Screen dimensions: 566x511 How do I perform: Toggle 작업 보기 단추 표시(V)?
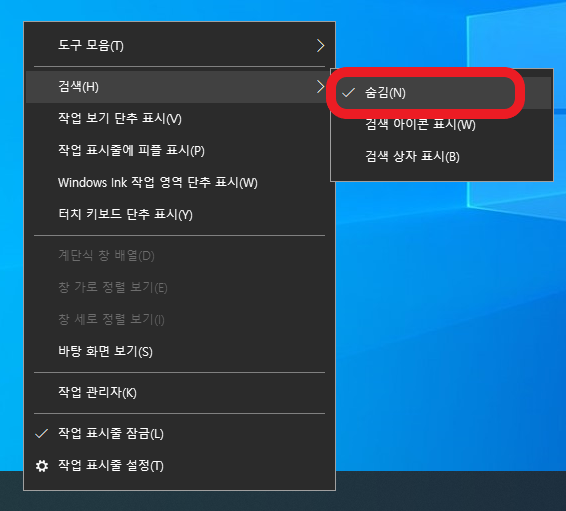point(179,118)
